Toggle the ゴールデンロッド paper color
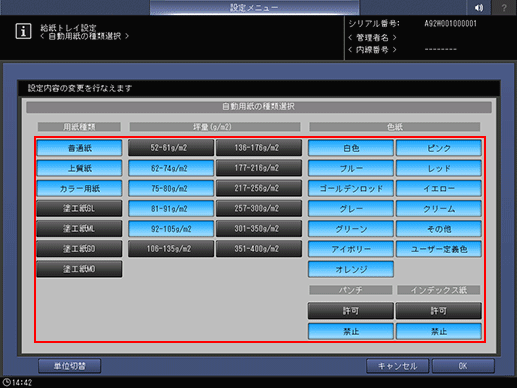 click(351, 188)
